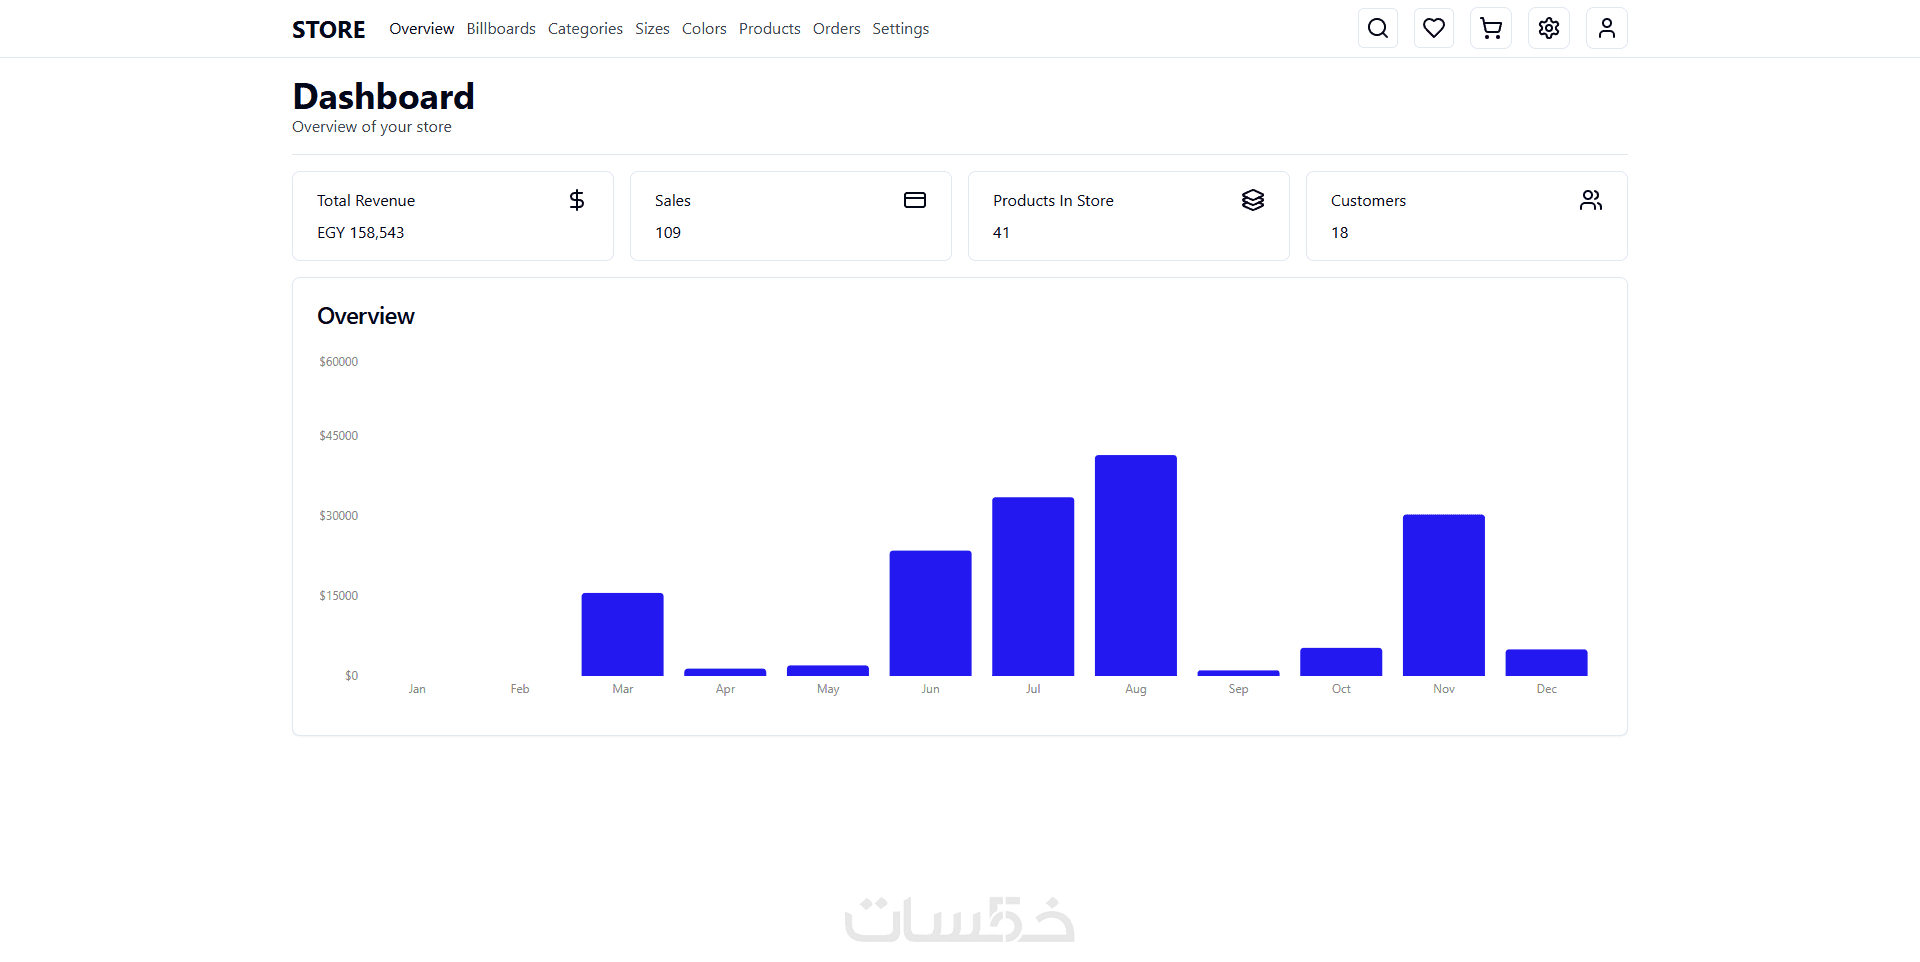Viewport: 1920px width, 962px height.
Task: Click the October bar in the chart
Action: [x=1341, y=662]
